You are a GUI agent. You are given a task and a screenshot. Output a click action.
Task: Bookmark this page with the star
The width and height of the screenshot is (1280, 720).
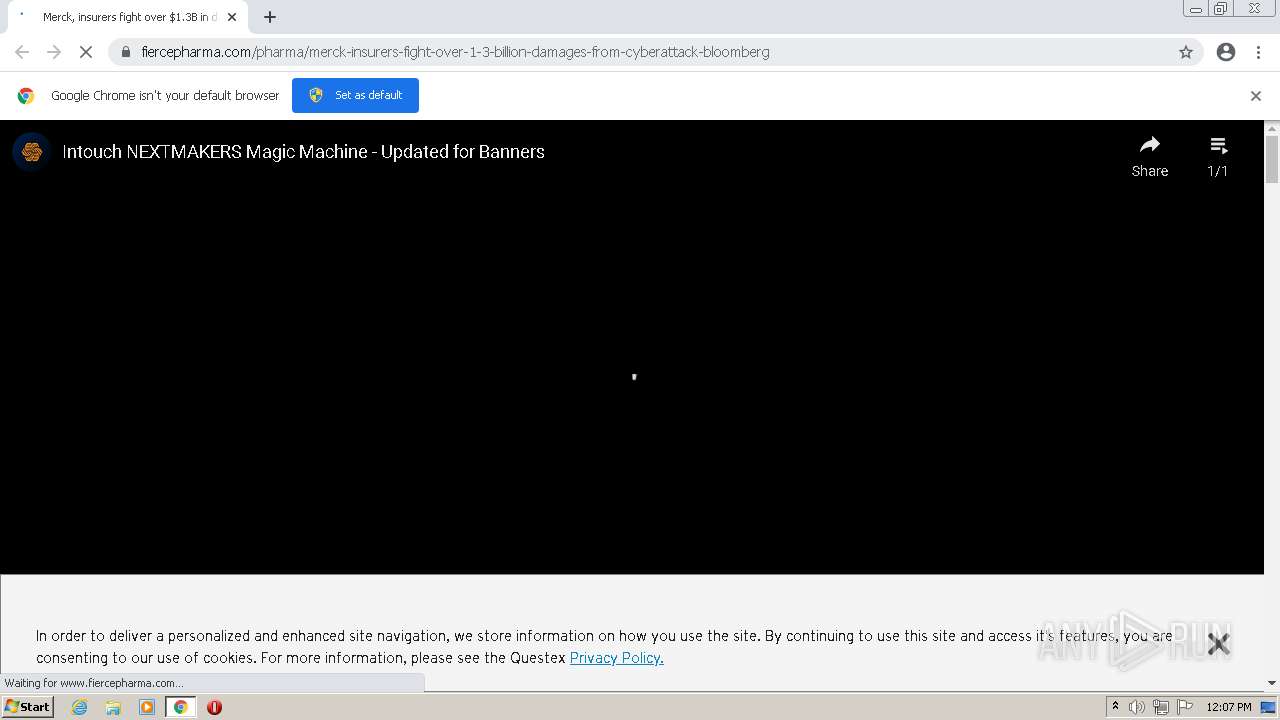pyautogui.click(x=1186, y=52)
